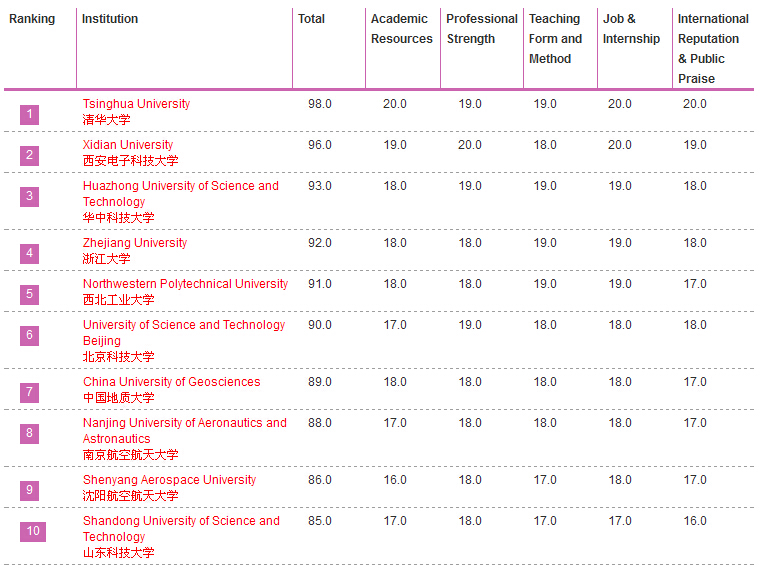Click the rank 7 purple badge
The height and width of the screenshot is (573, 766).
pos(29,393)
